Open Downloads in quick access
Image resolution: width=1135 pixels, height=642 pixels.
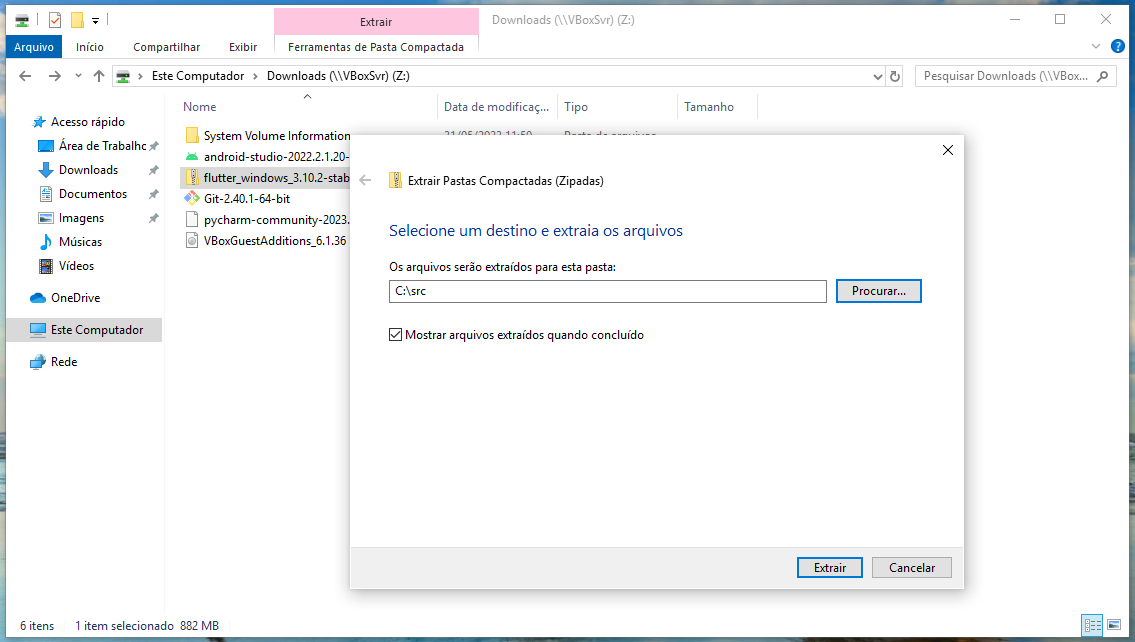point(88,169)
